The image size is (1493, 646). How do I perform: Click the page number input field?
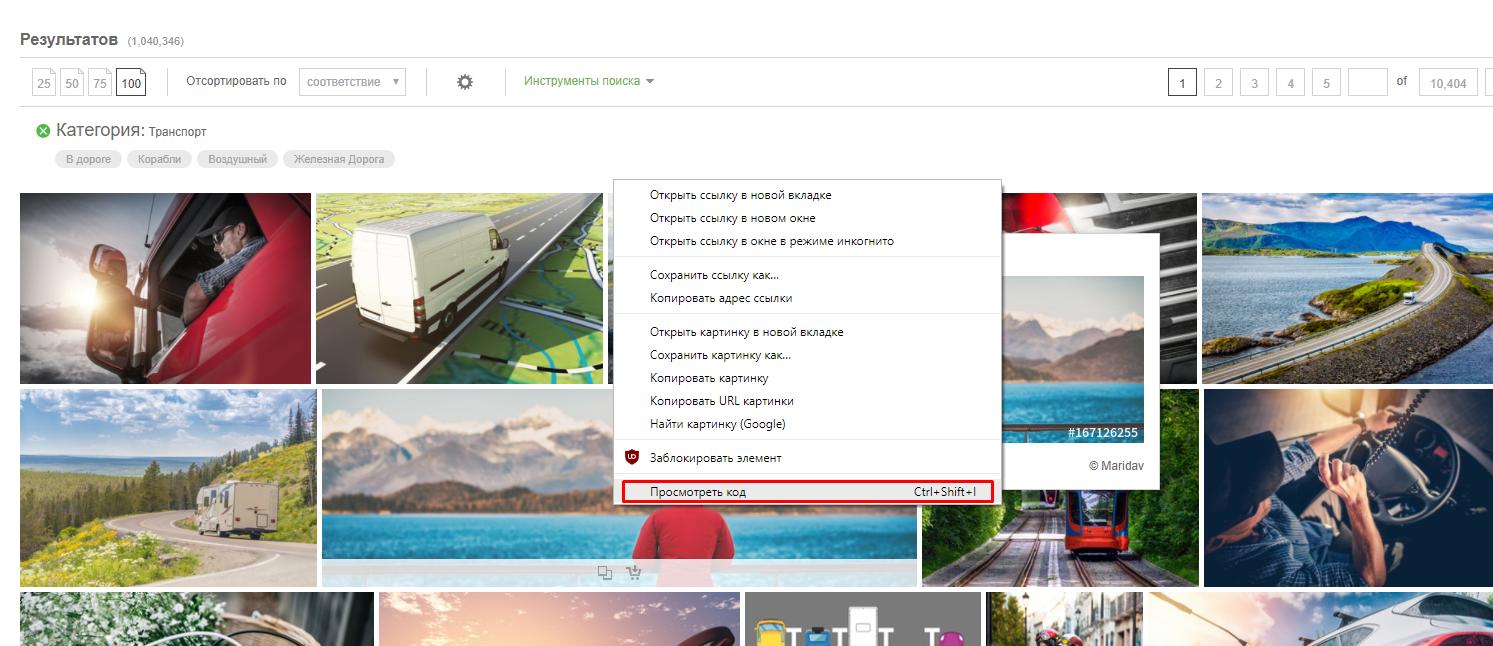click(x=1367, y=82)
